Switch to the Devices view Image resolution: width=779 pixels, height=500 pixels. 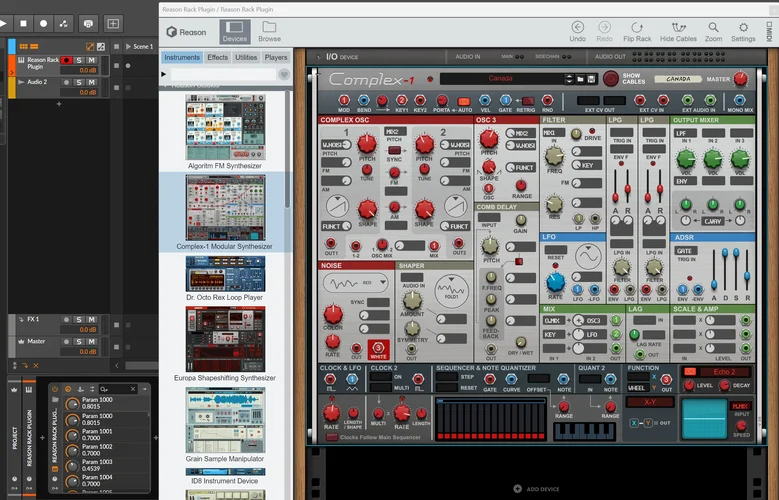[x=234, y=32]
